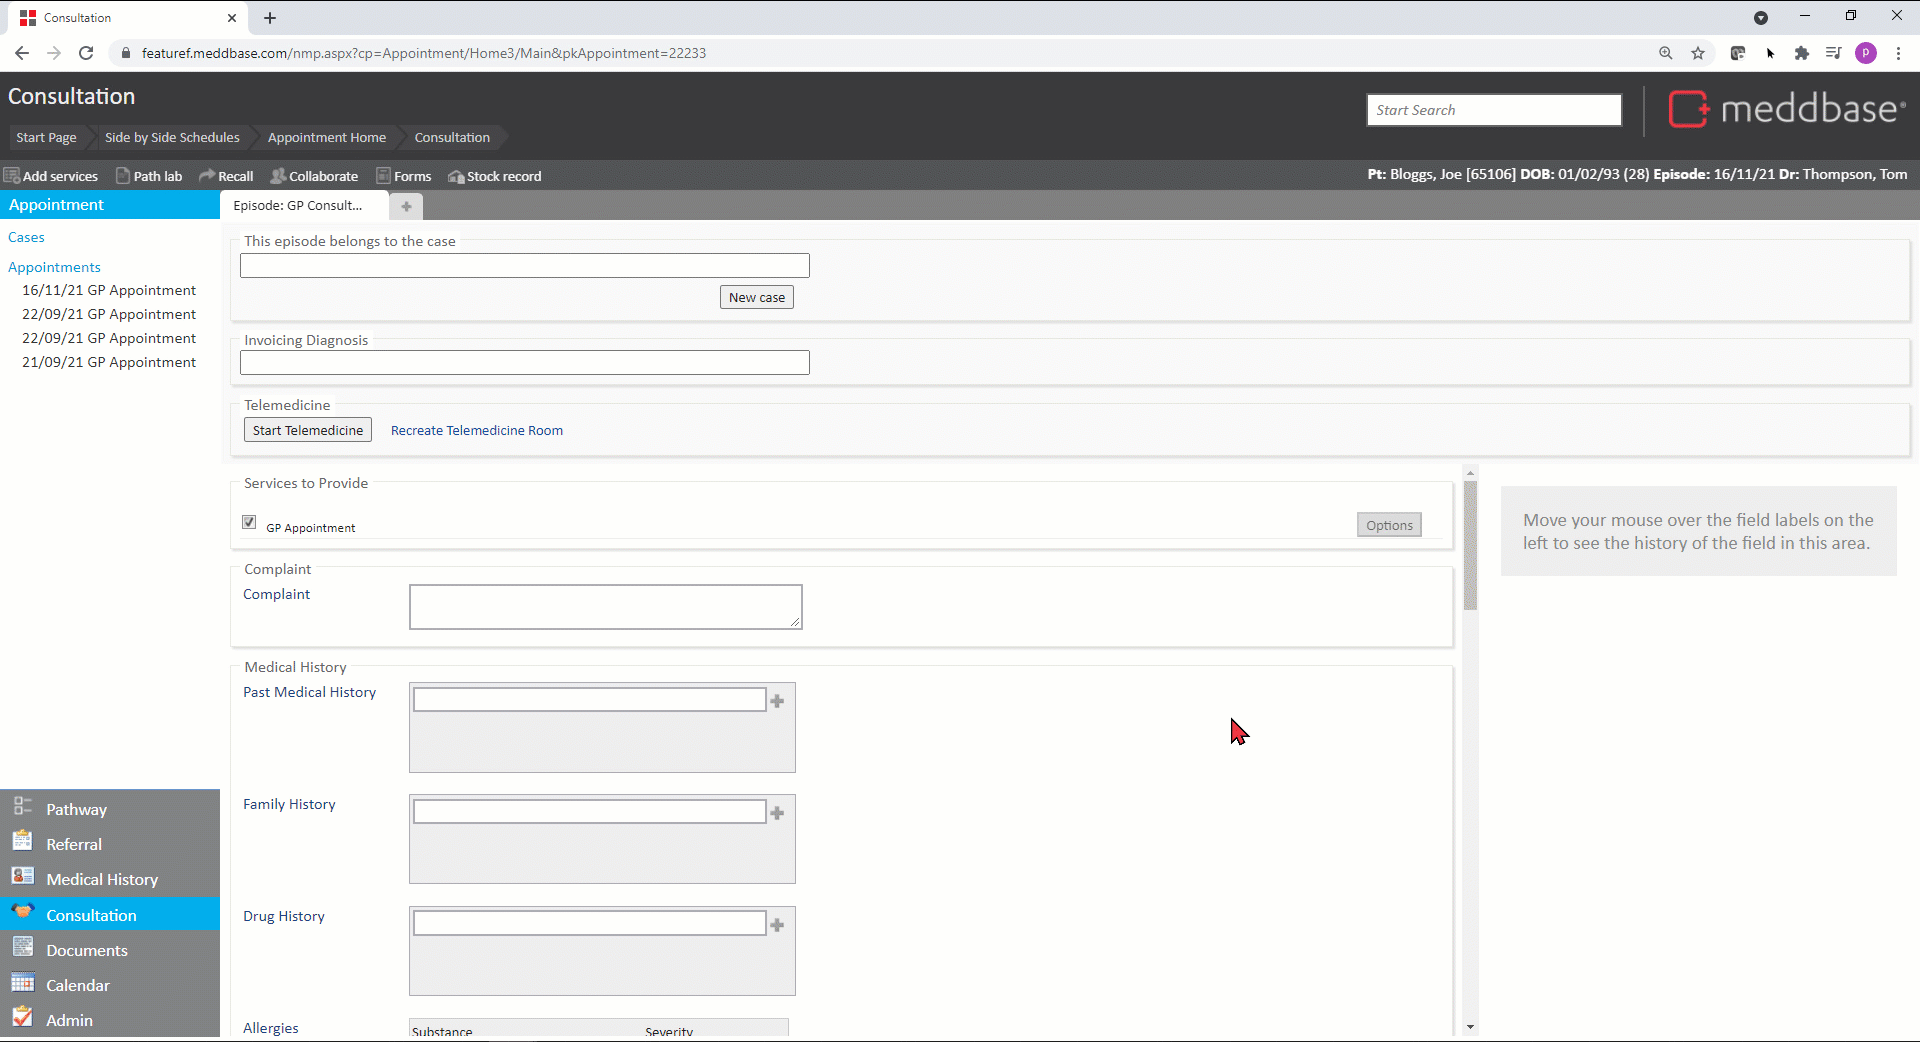Open the new episode tab with plus
The width and height of the screenshot is (1920, 1042).
point(406,206)
